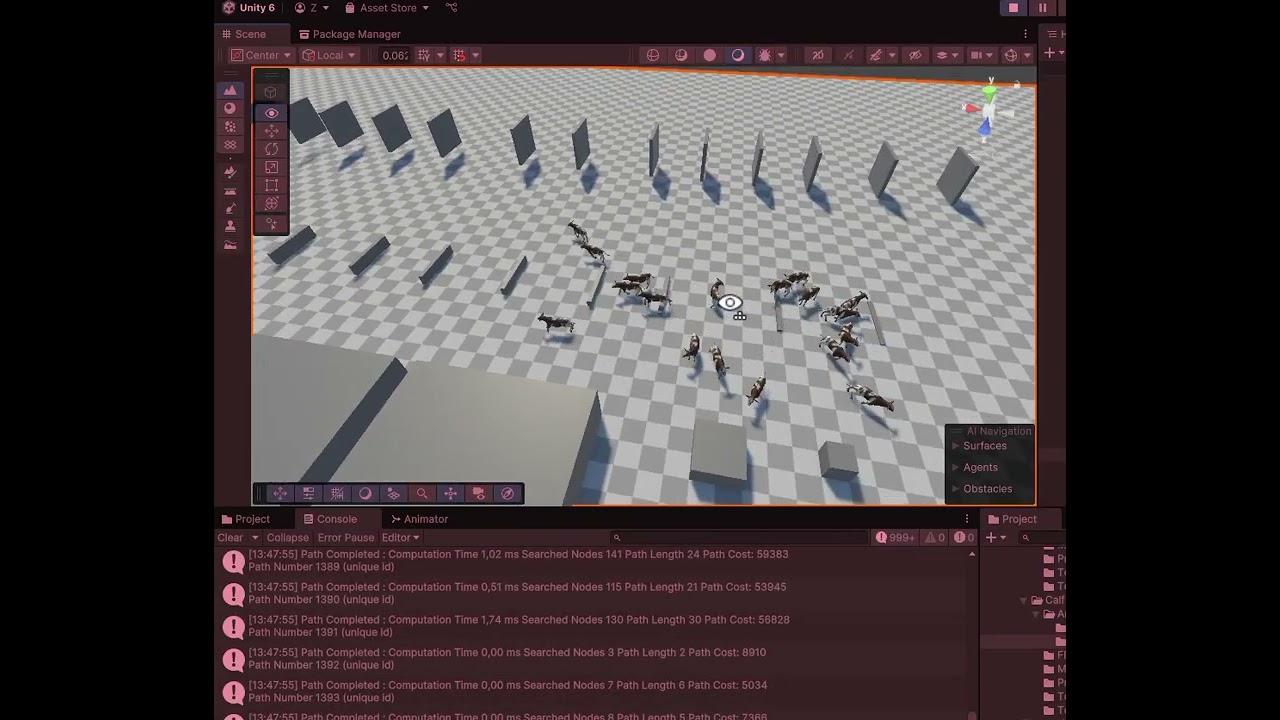Click the scene orientation gizmo
The width and height of the screenshot is (1280, 720).
(x=989, y=108)
